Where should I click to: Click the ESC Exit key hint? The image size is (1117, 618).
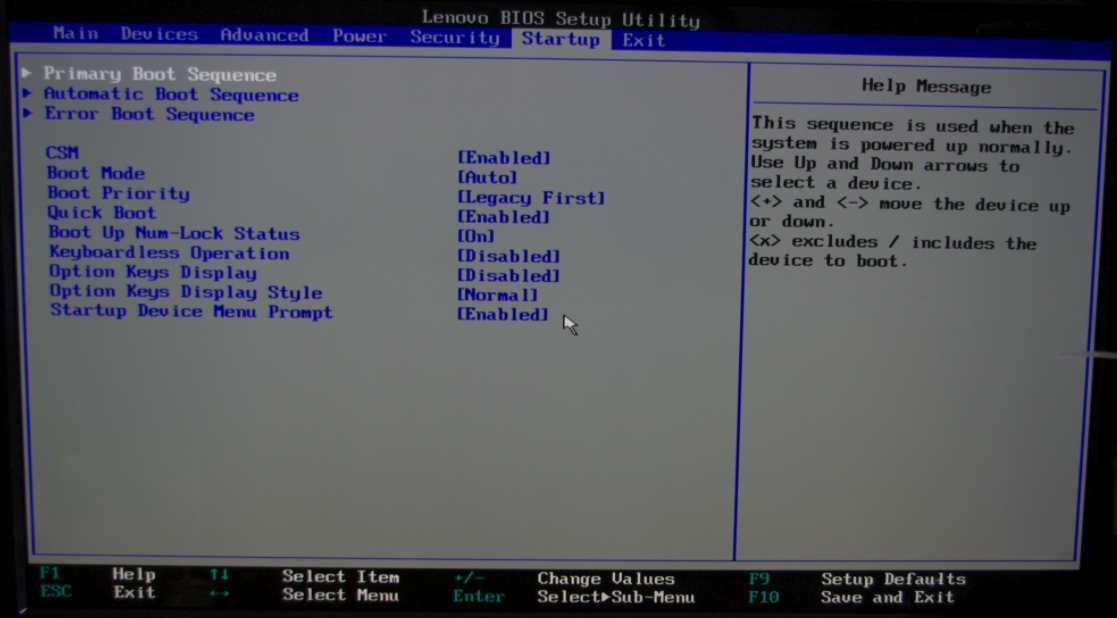(x=98, y=592)
